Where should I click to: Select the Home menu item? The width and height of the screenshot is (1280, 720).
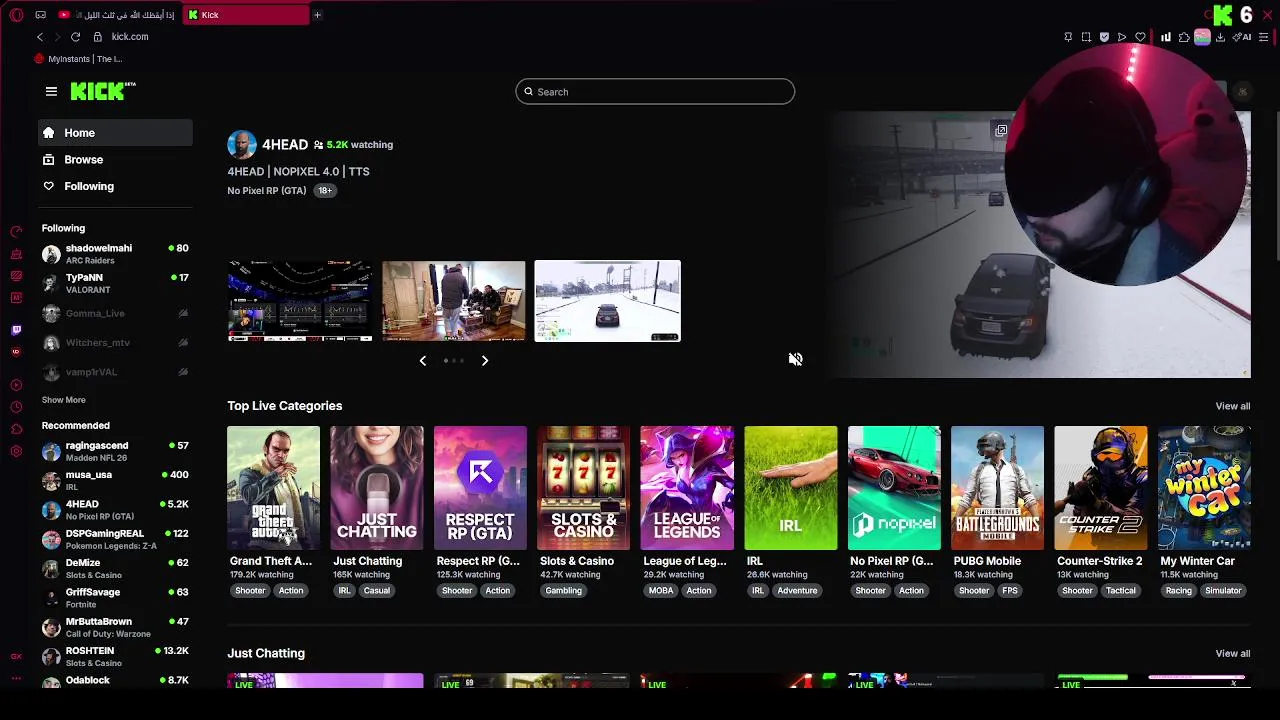[x=116, y=133]
